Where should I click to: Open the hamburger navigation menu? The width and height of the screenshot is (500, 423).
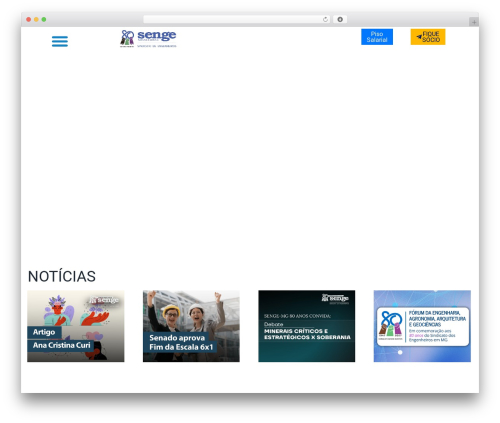pos(60,41)
